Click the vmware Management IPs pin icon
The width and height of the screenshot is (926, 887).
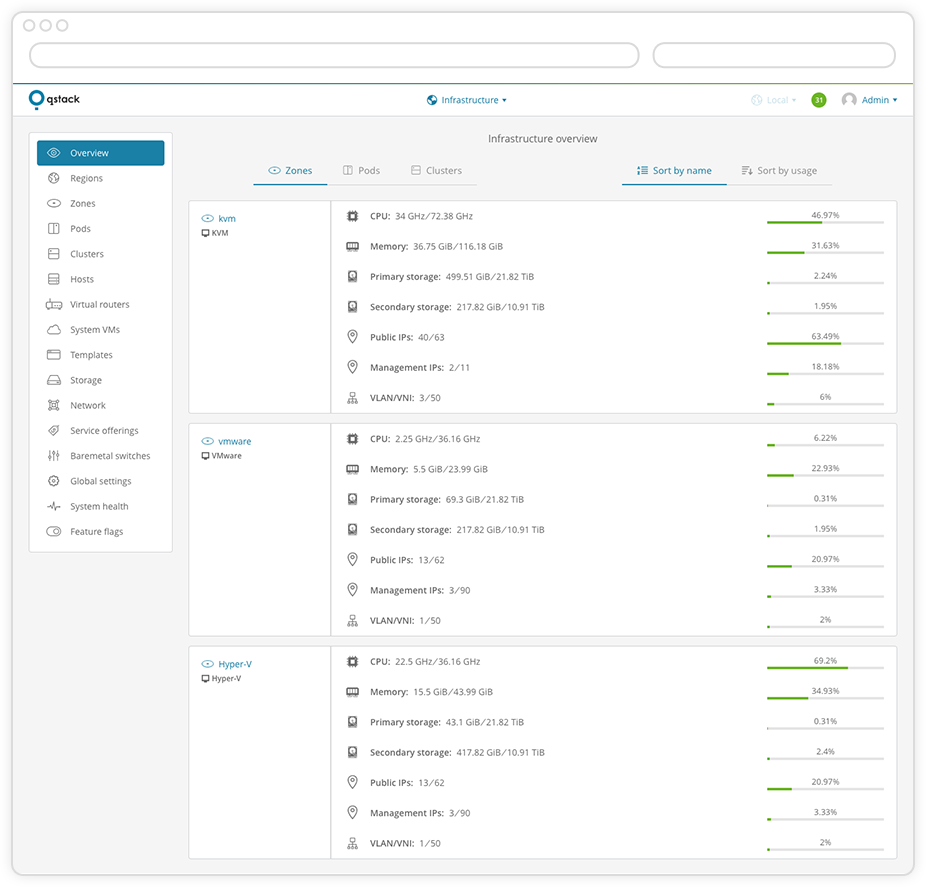[x=353, y=590]
